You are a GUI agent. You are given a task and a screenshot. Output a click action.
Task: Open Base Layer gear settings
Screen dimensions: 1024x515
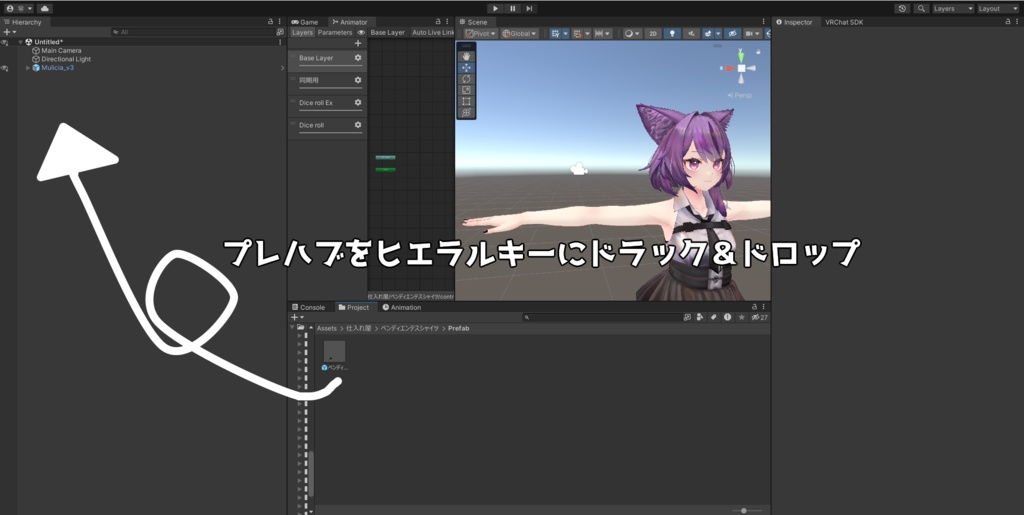[x=358, y=57]
